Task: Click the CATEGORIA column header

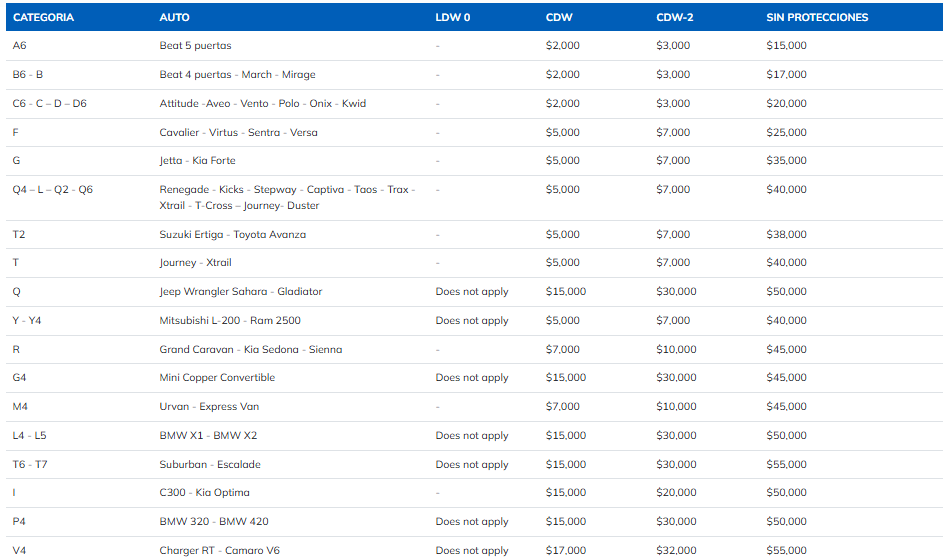Action: [x=43, y=17]
